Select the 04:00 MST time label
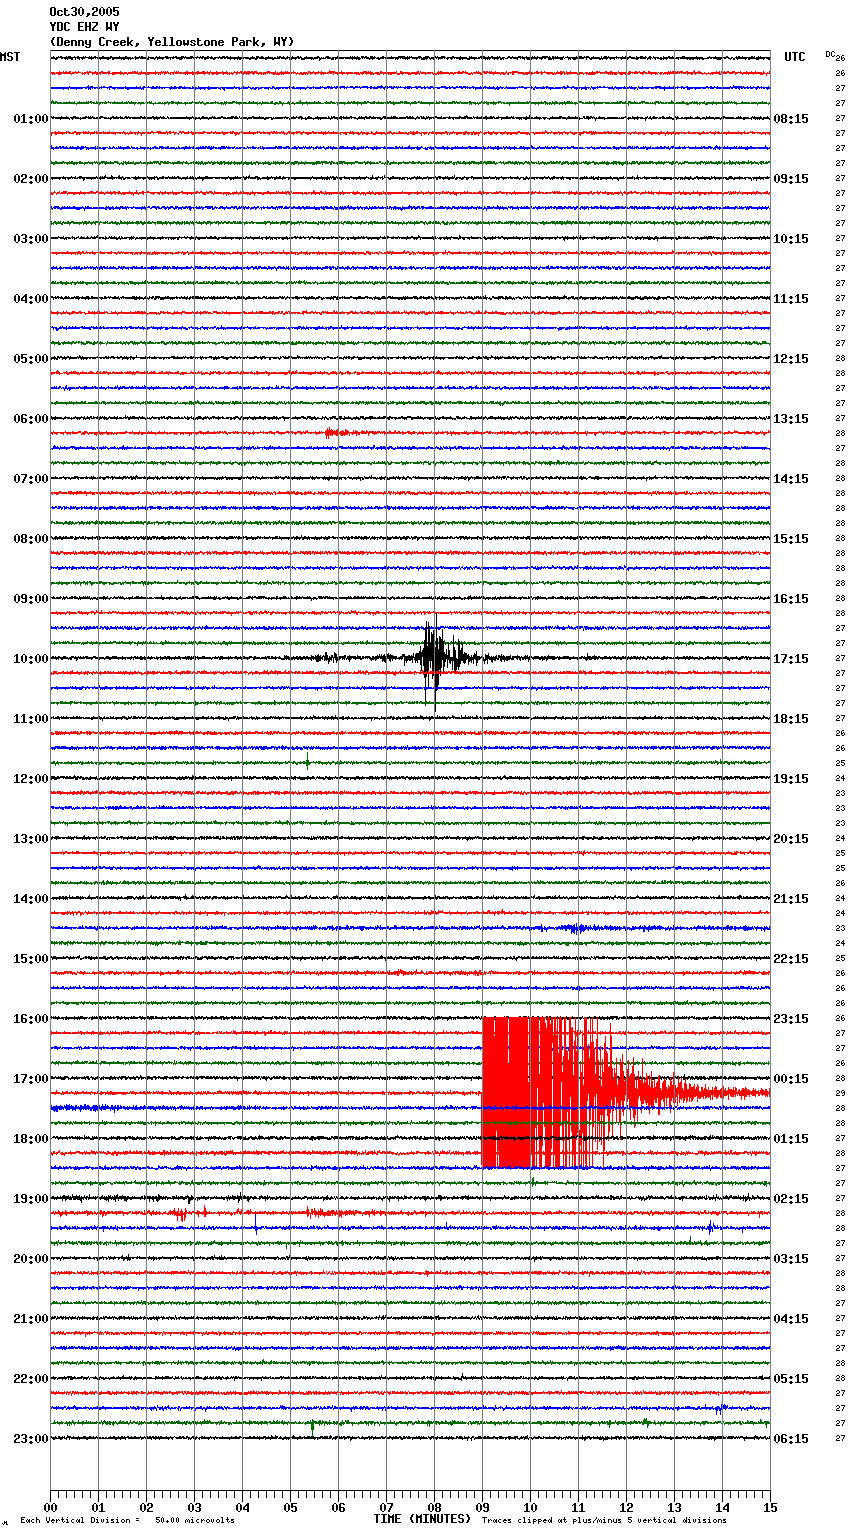 30,299
